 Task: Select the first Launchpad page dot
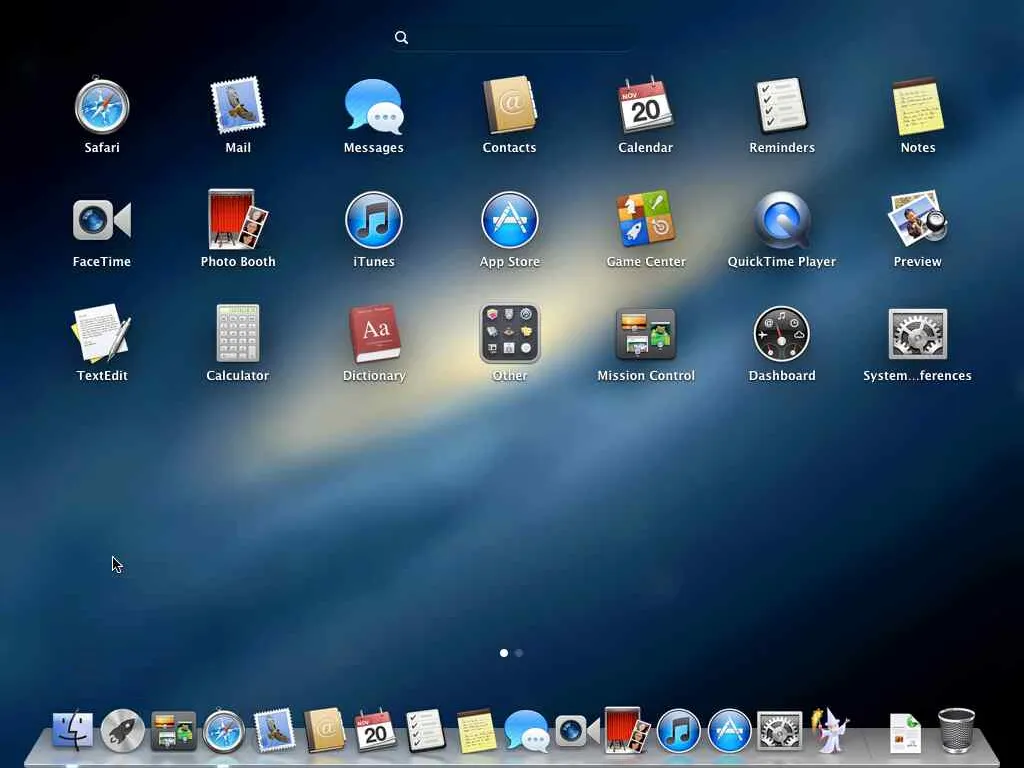coord(504,652)
